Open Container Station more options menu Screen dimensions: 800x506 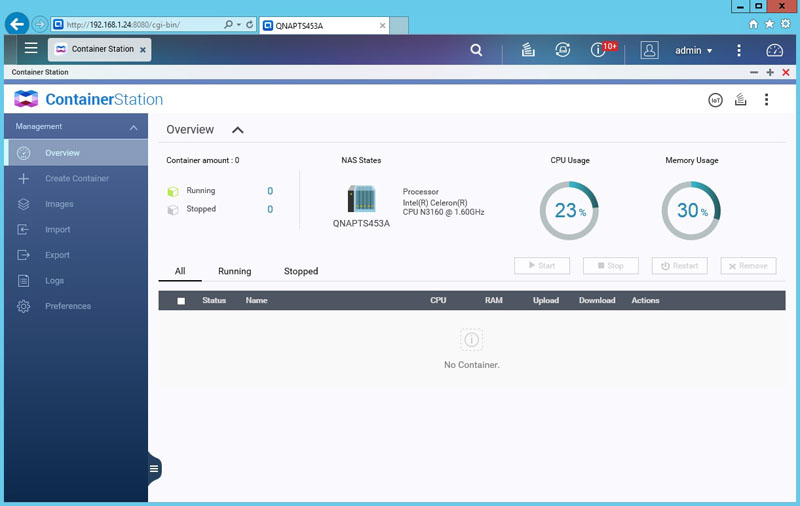[766, 99]
